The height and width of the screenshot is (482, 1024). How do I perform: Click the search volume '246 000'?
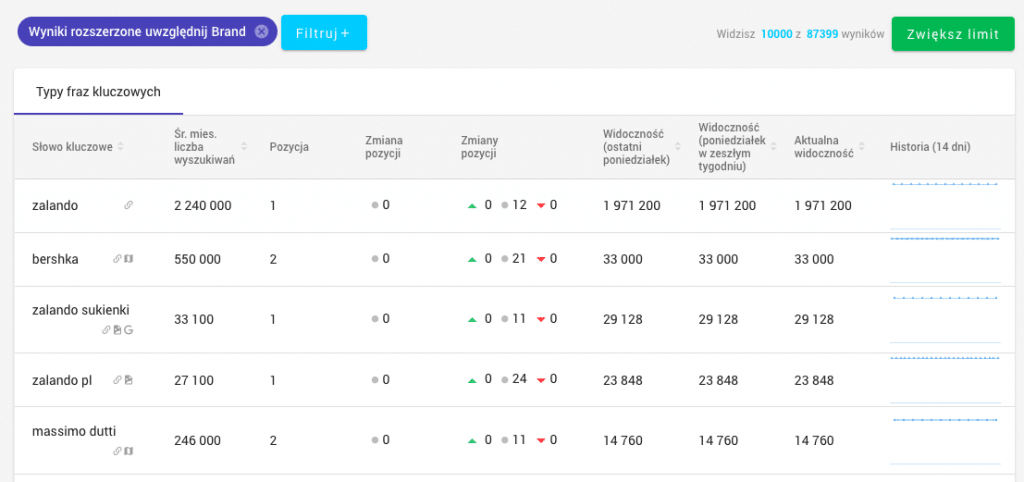(197, 441)
